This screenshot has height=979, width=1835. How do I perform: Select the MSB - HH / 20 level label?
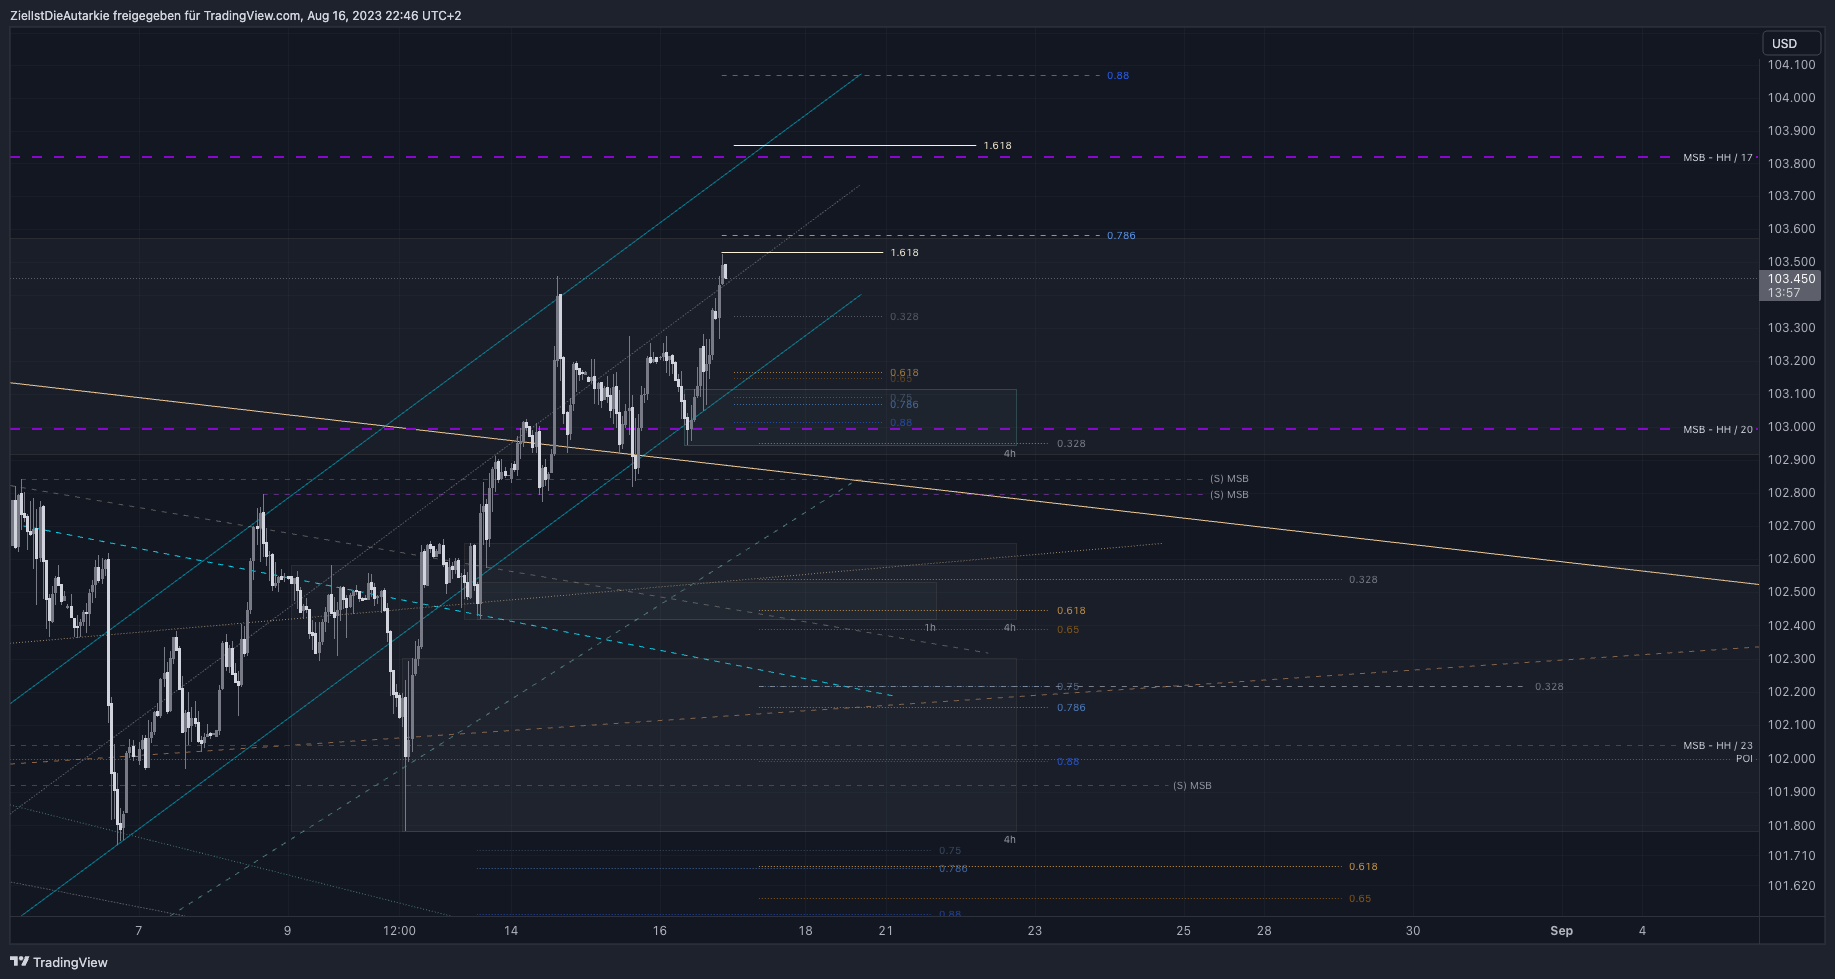pos(1718,430)
